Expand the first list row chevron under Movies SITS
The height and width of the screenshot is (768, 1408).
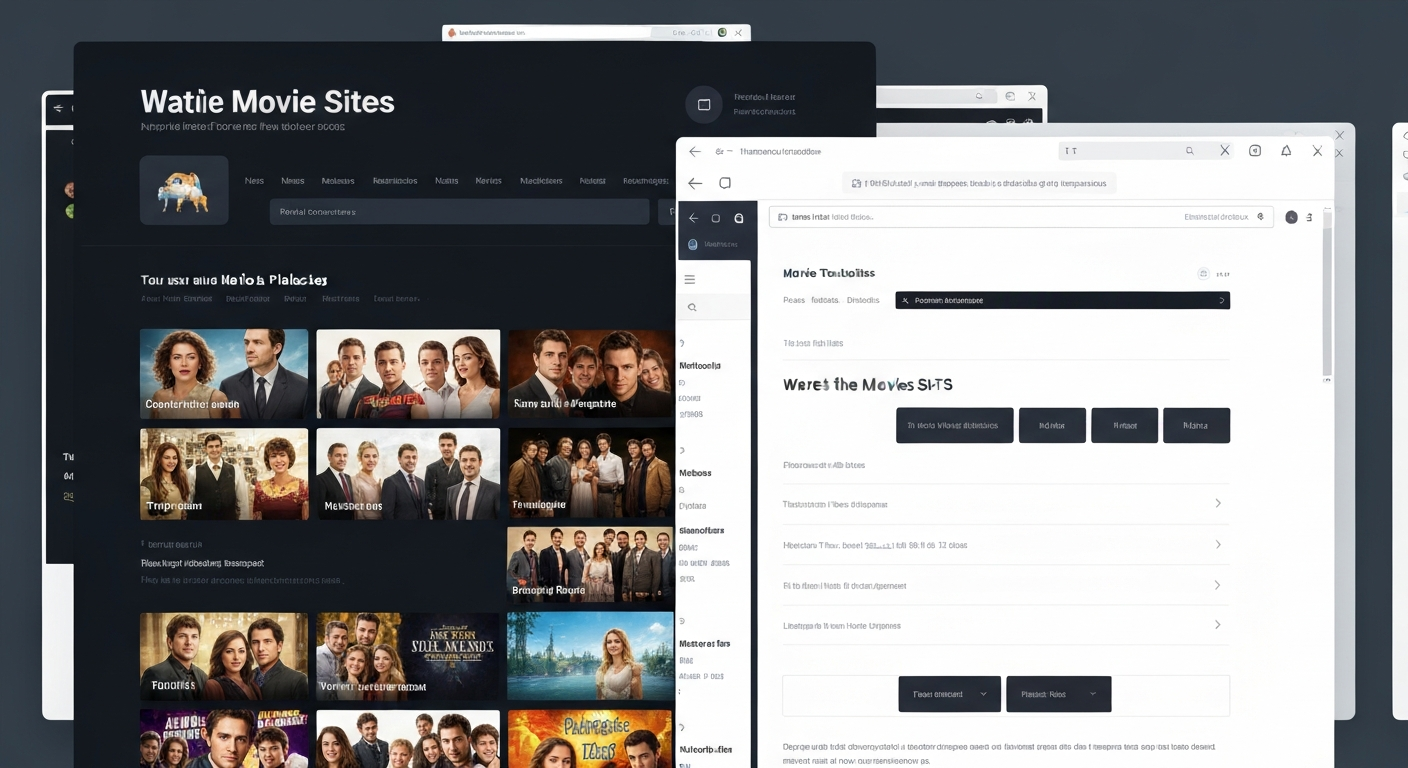[x=1218, y=504]
